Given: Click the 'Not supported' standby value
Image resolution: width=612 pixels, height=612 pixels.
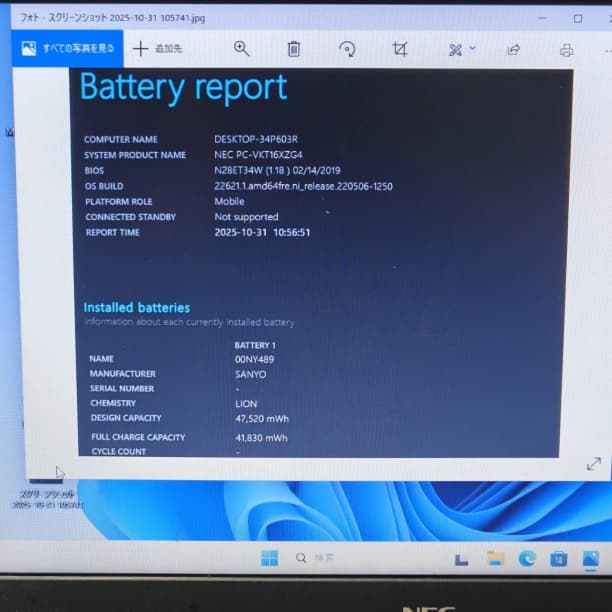Looking at the screenshot, I should pos(246,217).
